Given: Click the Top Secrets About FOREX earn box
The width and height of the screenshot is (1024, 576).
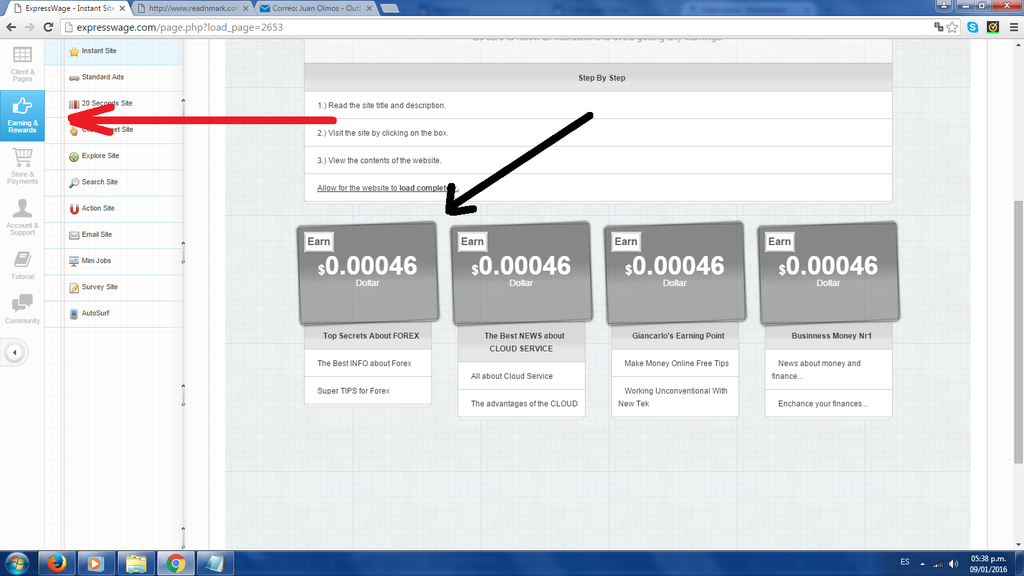Looking at the screenshot, I should pyautogui.click(x=368, y=273).
